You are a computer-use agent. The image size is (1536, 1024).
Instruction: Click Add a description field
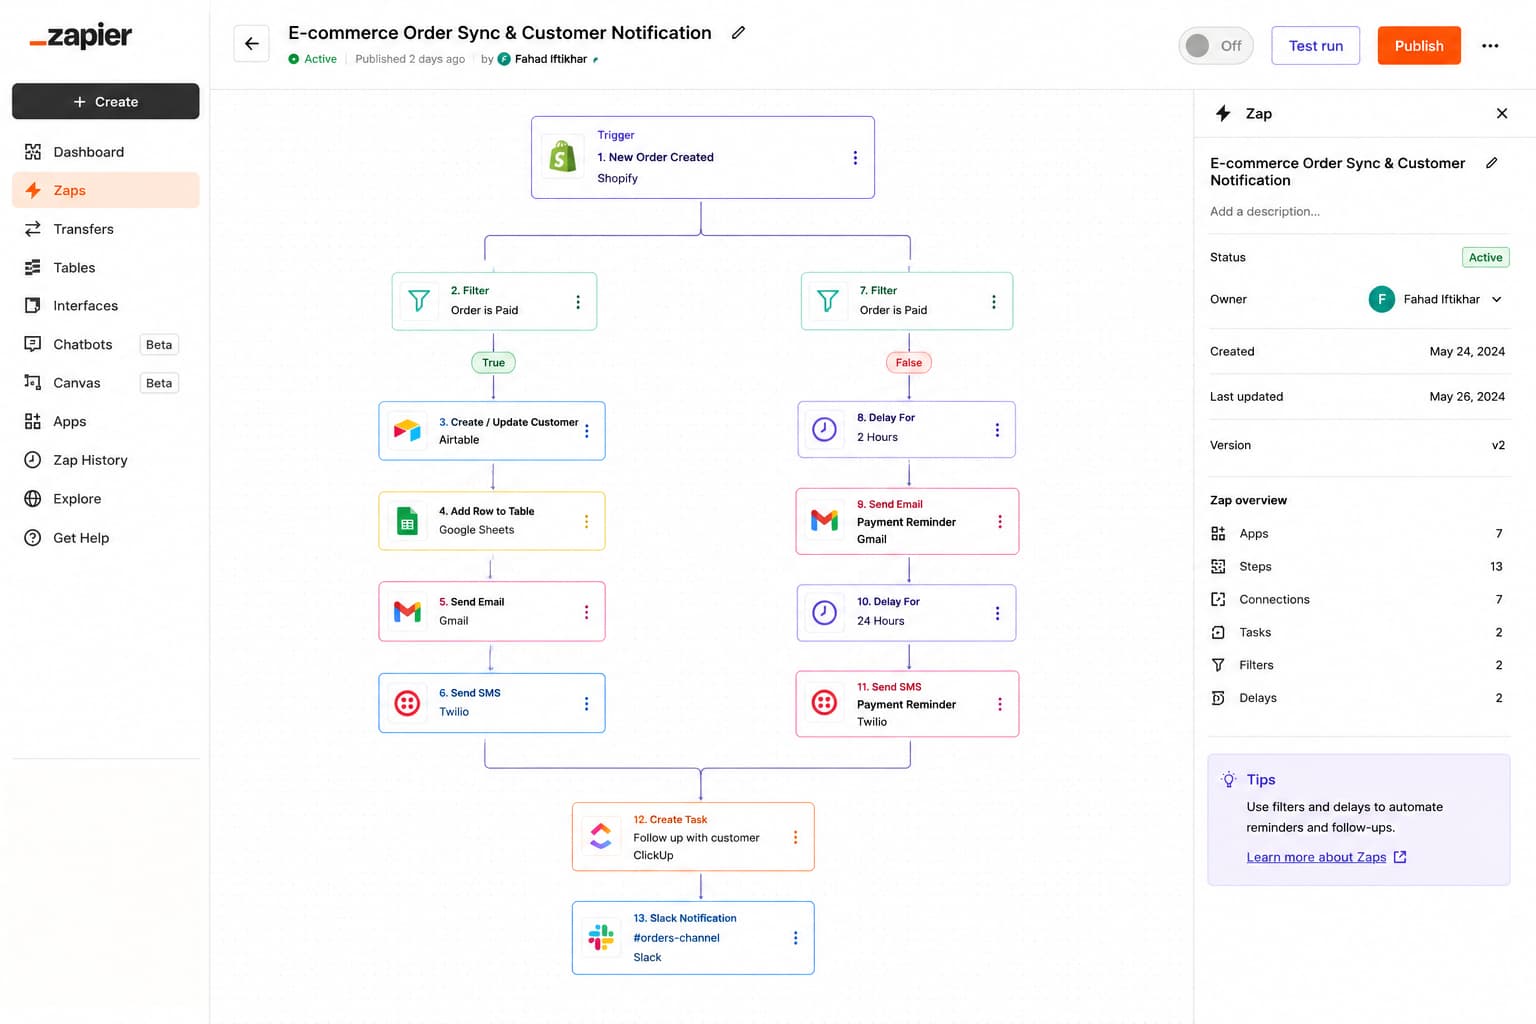click(1265, 211)
